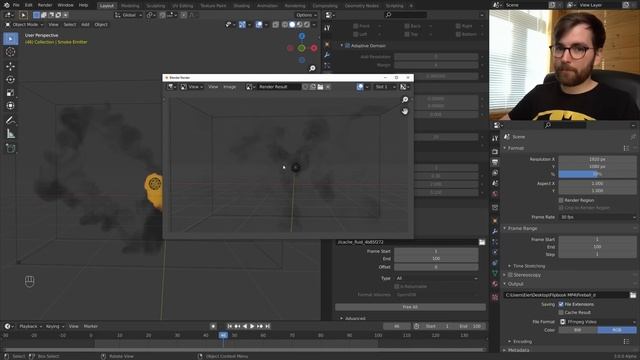Image resolution: width=640 pixels, height=360 pixels.
Task: Select the Select Box tool in viewport toolbar
Action: (11, 39)
